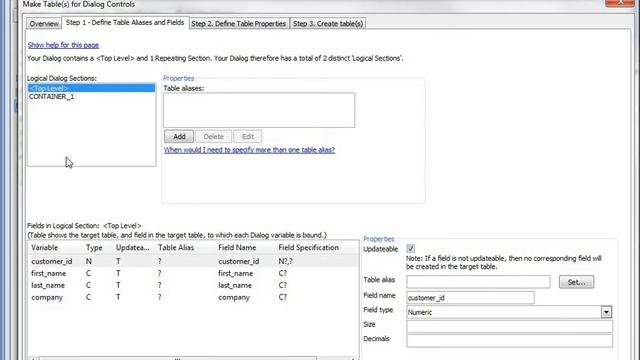Open the multiple table alias help link

pos(249,150)
